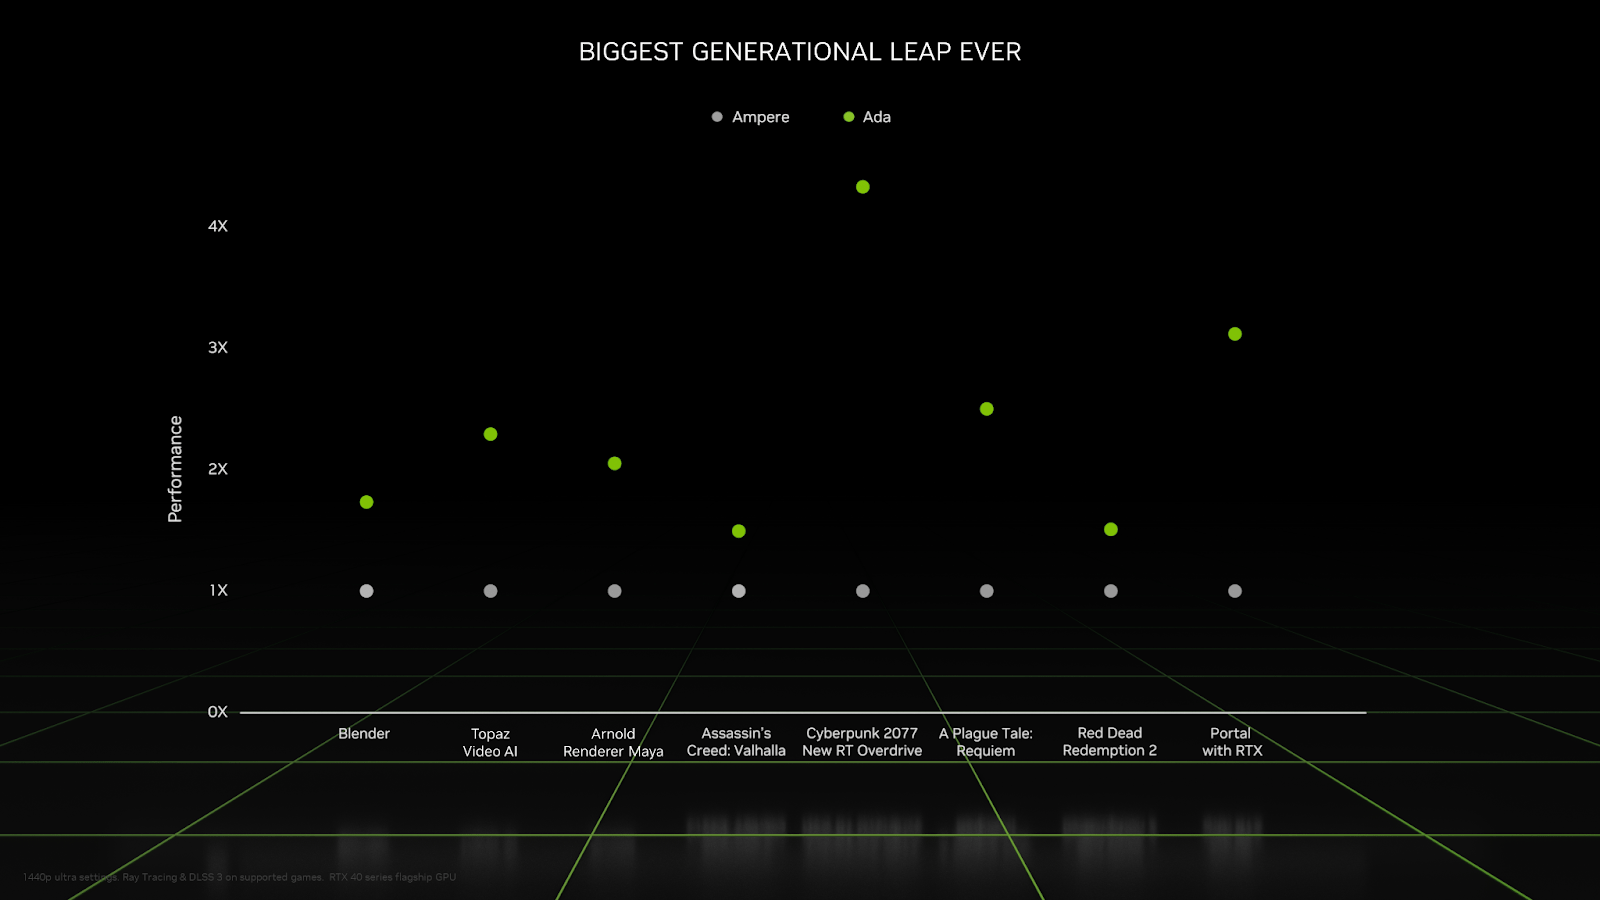
Task: Click the 'Topaz Video AI' category label
Action: (x=490, y=743)
